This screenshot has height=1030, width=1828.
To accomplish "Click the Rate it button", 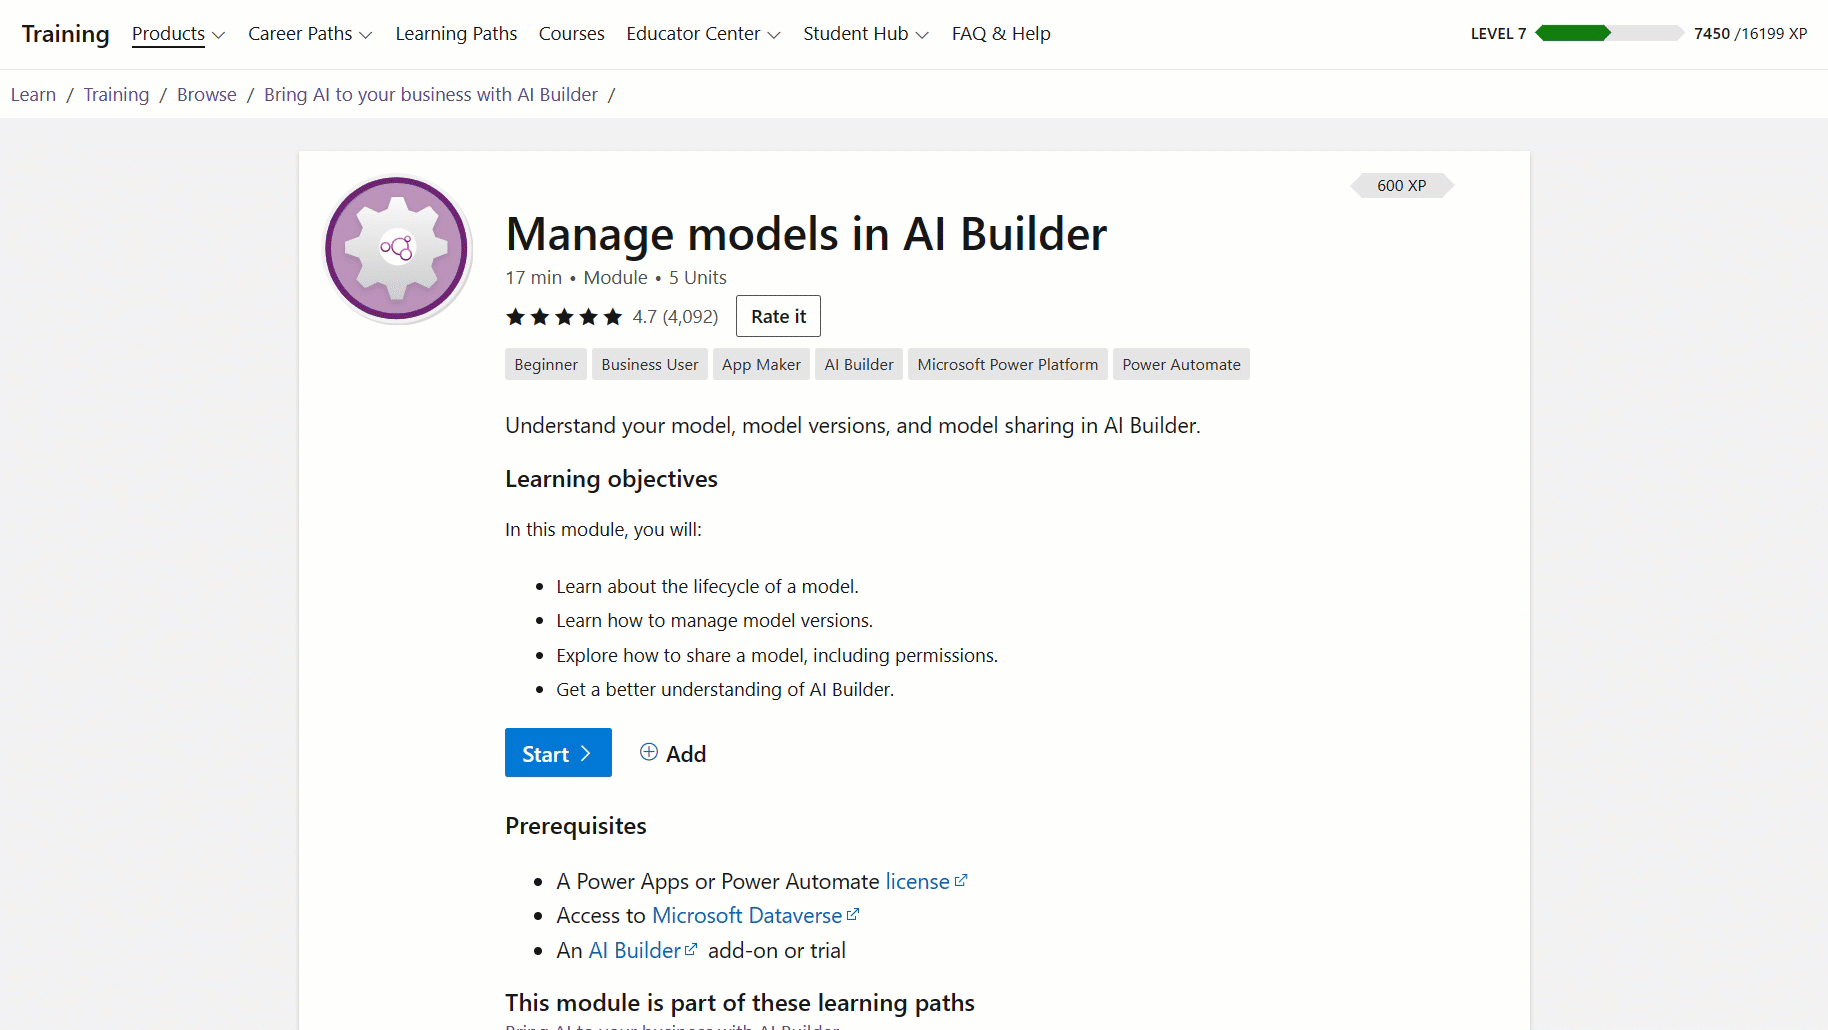I will 777,316.
